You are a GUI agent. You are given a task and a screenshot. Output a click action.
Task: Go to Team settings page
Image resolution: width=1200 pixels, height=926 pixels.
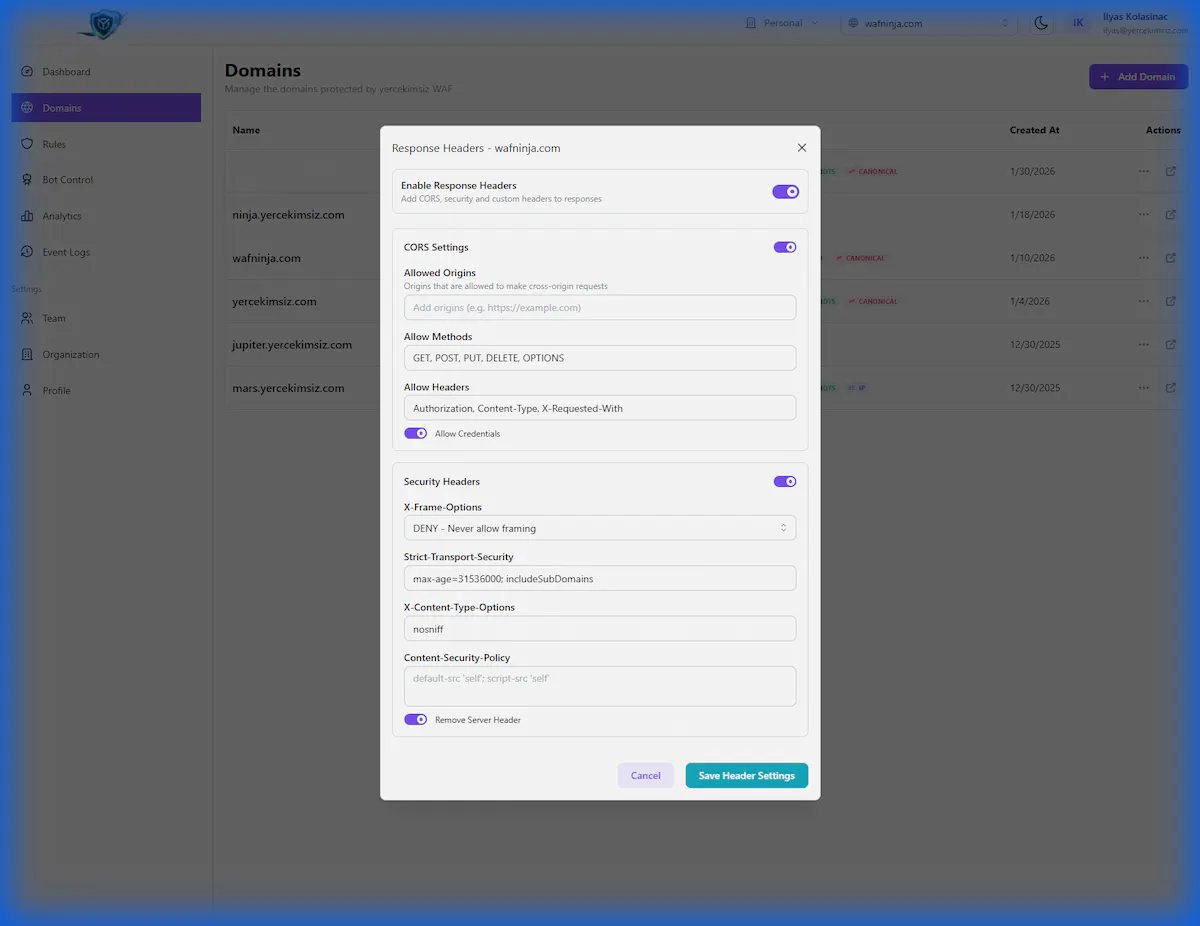point(106,318)
